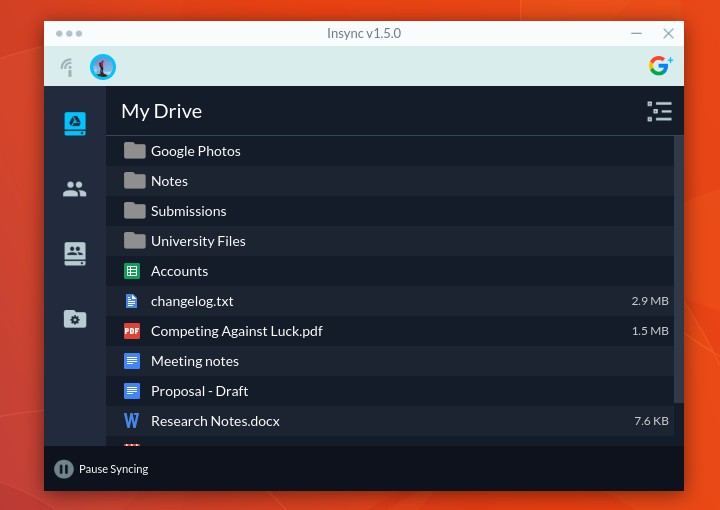Click the changelog.txt file icon
This screenshot has width=720, height=510.
(x=132, y=301)
